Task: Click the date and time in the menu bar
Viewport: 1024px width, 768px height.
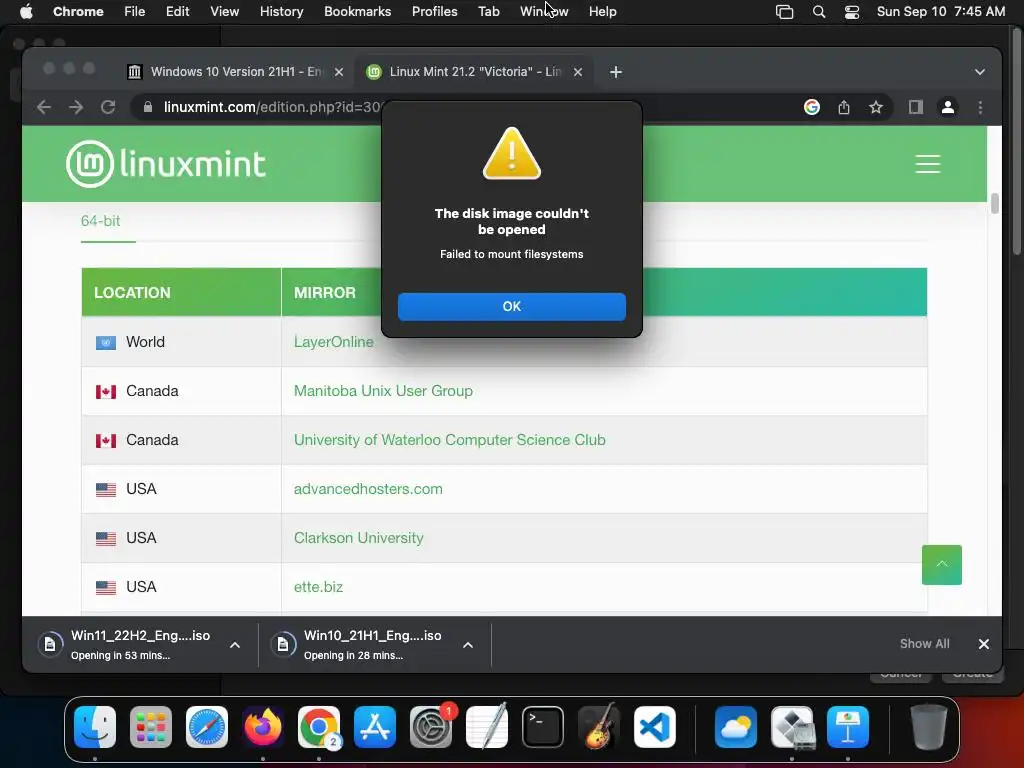Action: (940, 11)
